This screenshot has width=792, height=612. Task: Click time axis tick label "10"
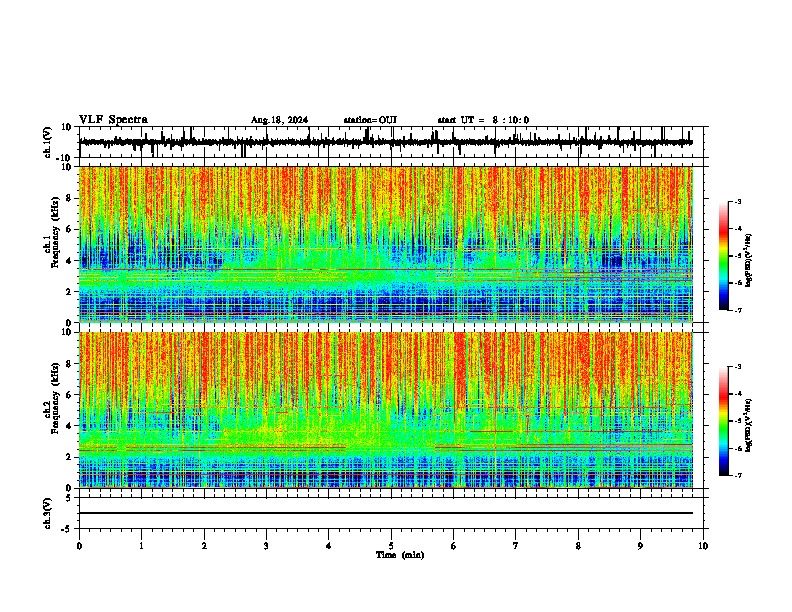point(703,545)
